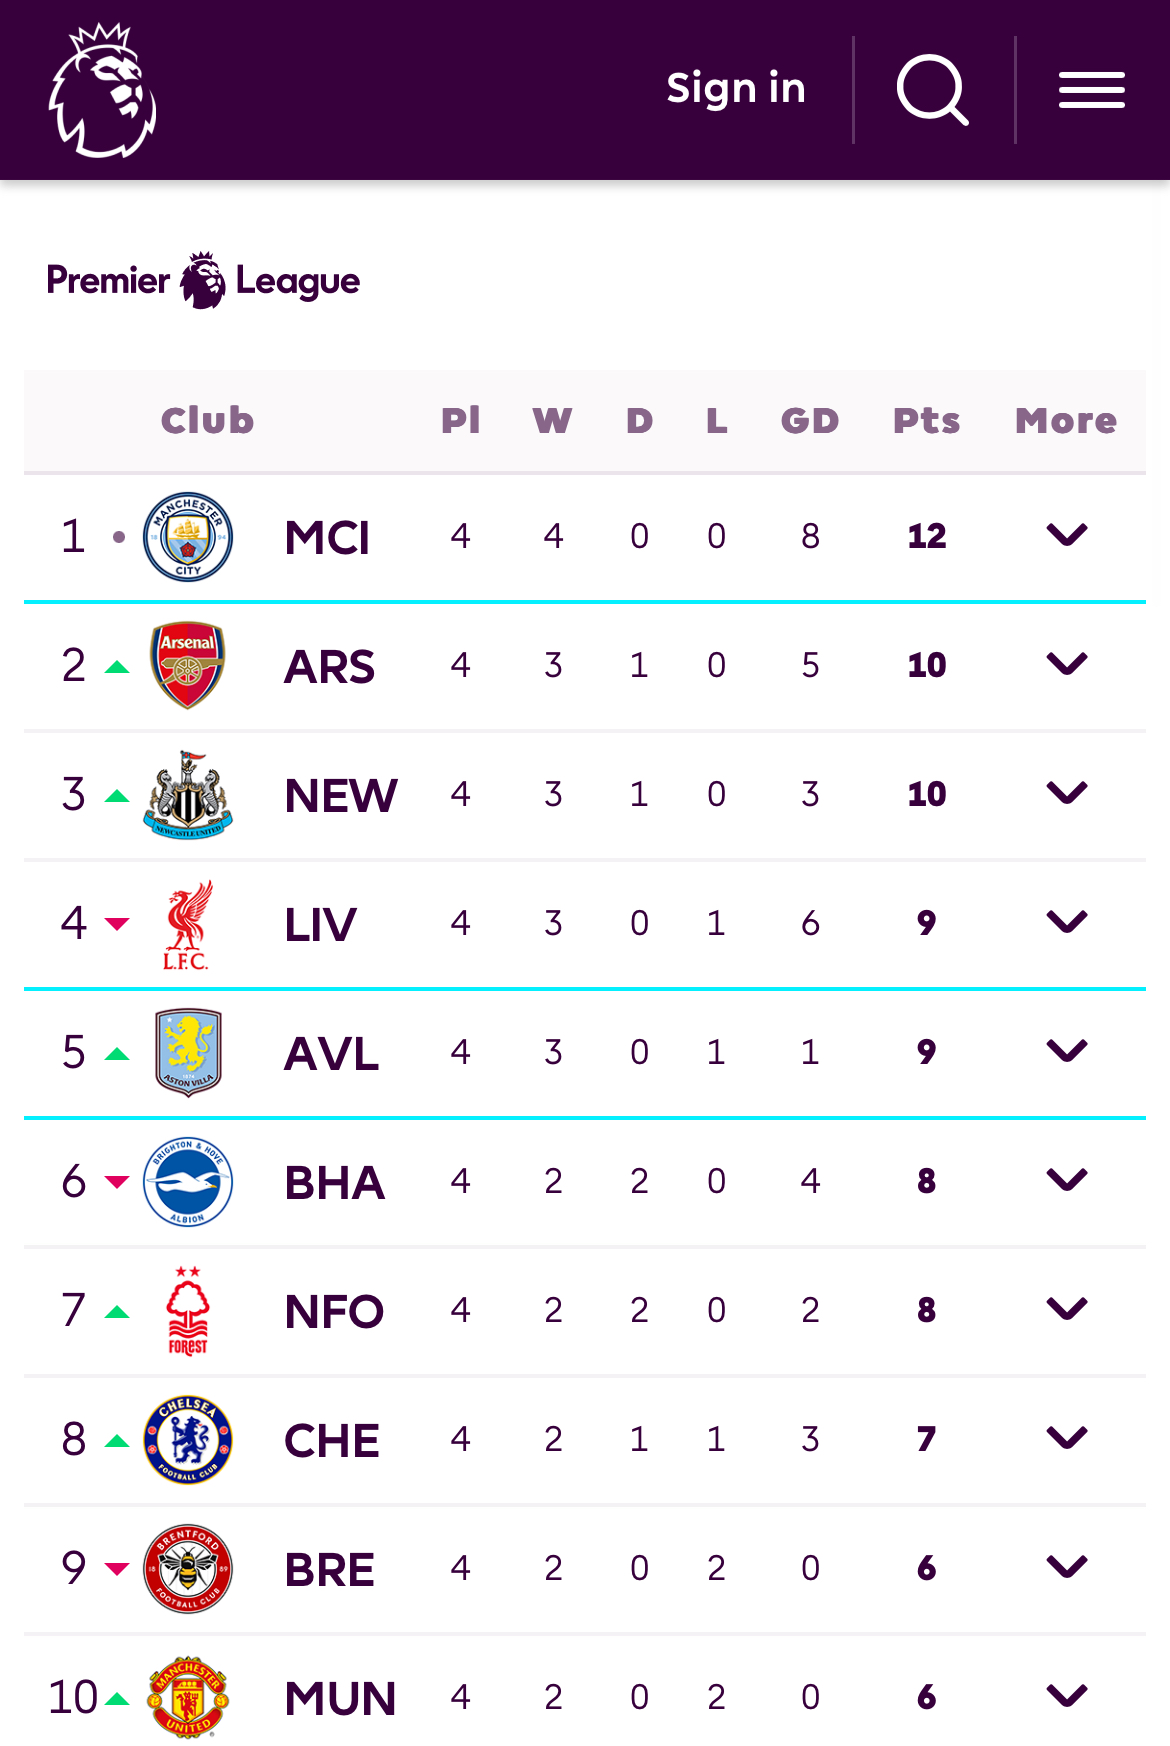The height and width of the screenshot is (1746, 1170).
Task: Expand the MCI row details chevron
Action: pyautogui.click(x=1067, y=535)
